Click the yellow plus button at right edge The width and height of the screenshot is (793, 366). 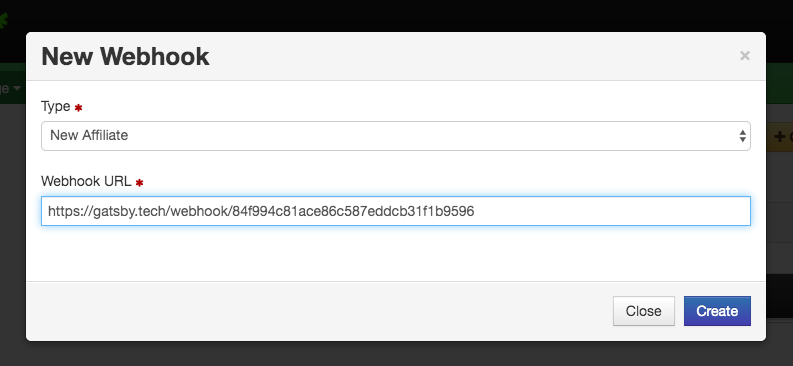coord(779,136)
